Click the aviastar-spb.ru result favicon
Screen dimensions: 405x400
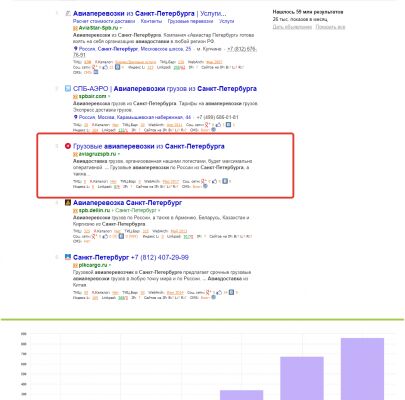point(68,14)
